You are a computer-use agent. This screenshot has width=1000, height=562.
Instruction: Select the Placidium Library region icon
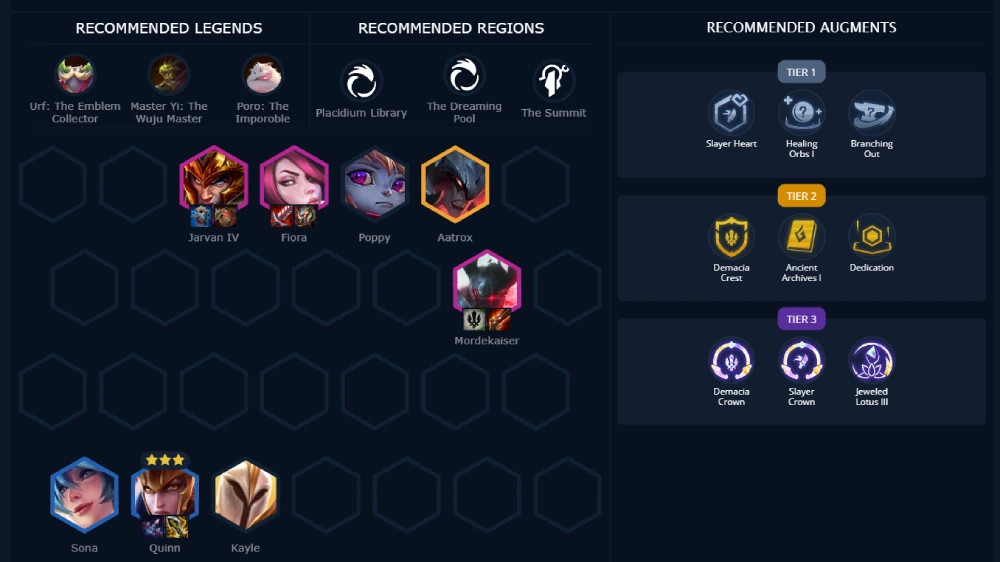(x=361, y=82)
